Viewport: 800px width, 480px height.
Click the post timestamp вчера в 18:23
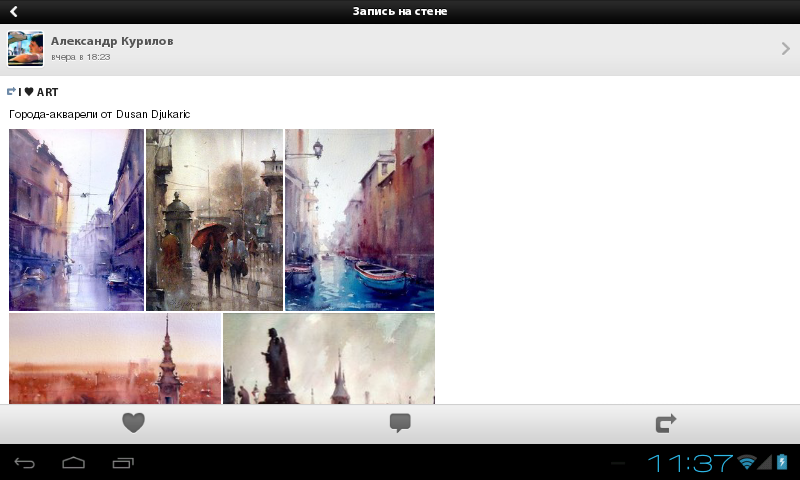click(81, 57)
